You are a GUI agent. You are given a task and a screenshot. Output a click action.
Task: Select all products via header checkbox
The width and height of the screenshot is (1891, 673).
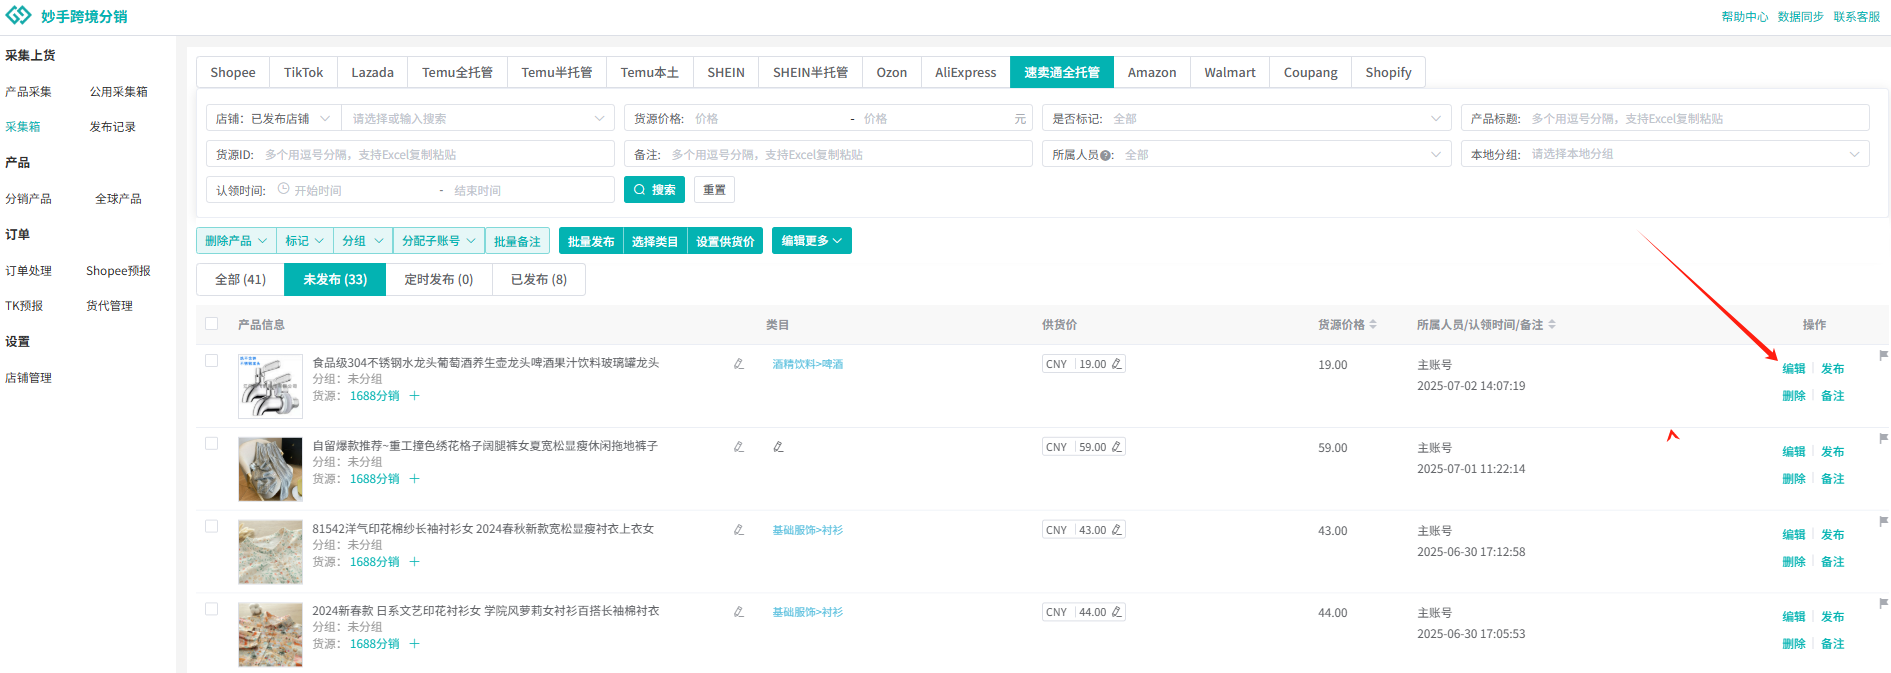pyautogui.click(x=211, y=324)
